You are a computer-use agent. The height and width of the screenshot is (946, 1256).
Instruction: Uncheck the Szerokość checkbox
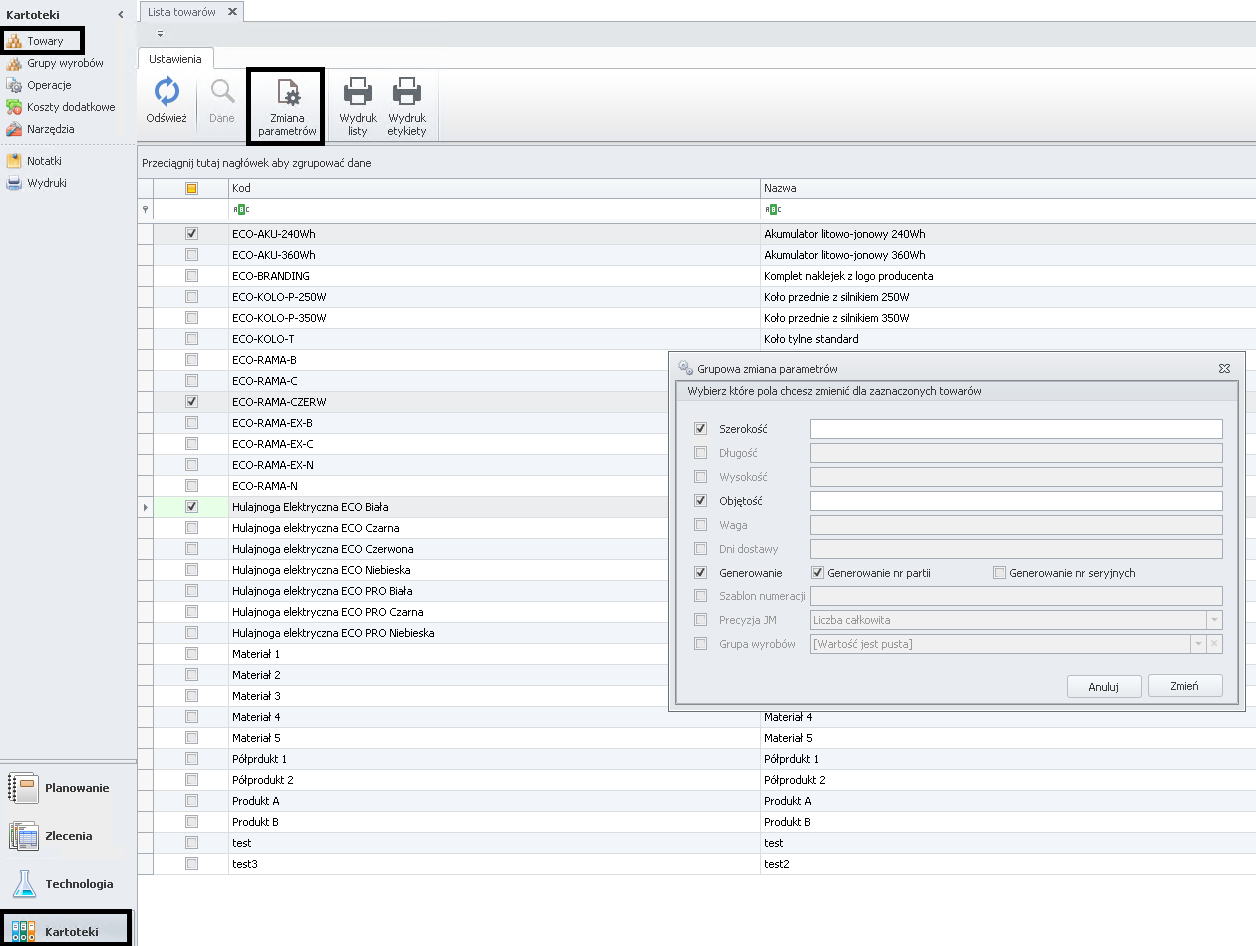tap(700, 429)
